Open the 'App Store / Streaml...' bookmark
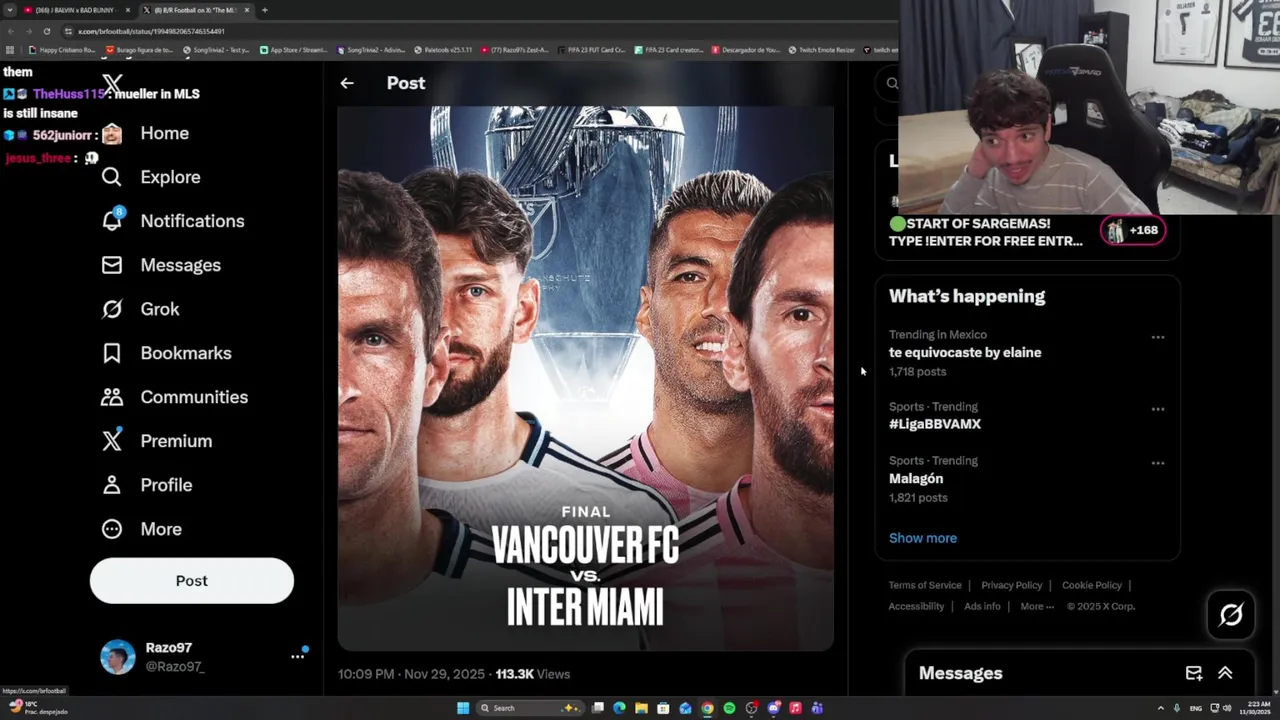The image size is (1280, 720). [x=293, y=49]
